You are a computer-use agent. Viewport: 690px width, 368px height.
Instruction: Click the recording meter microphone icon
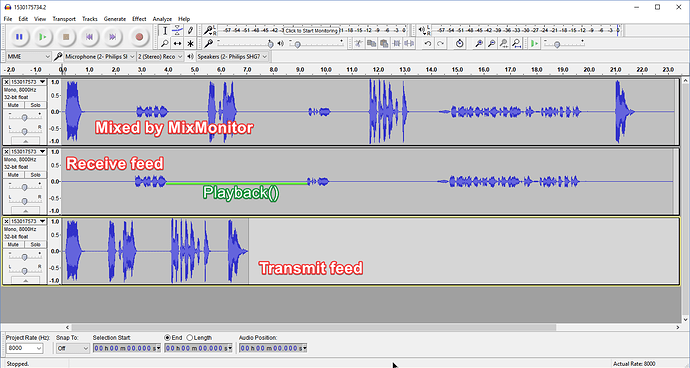(208, 30)
